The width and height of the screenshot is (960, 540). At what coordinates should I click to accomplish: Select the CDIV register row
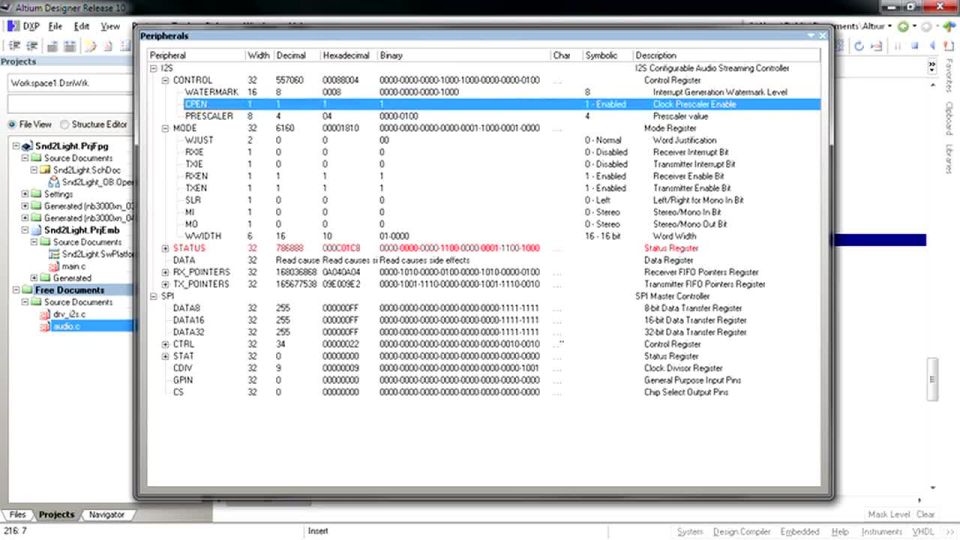click(x=484, y=369)
